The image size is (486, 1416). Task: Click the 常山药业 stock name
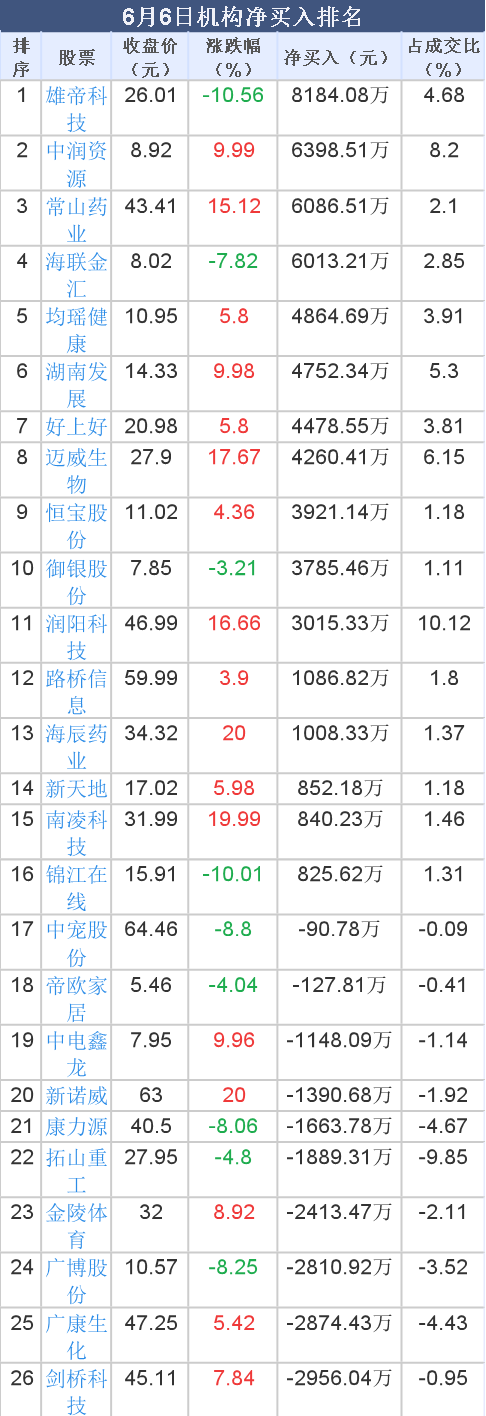77,219
